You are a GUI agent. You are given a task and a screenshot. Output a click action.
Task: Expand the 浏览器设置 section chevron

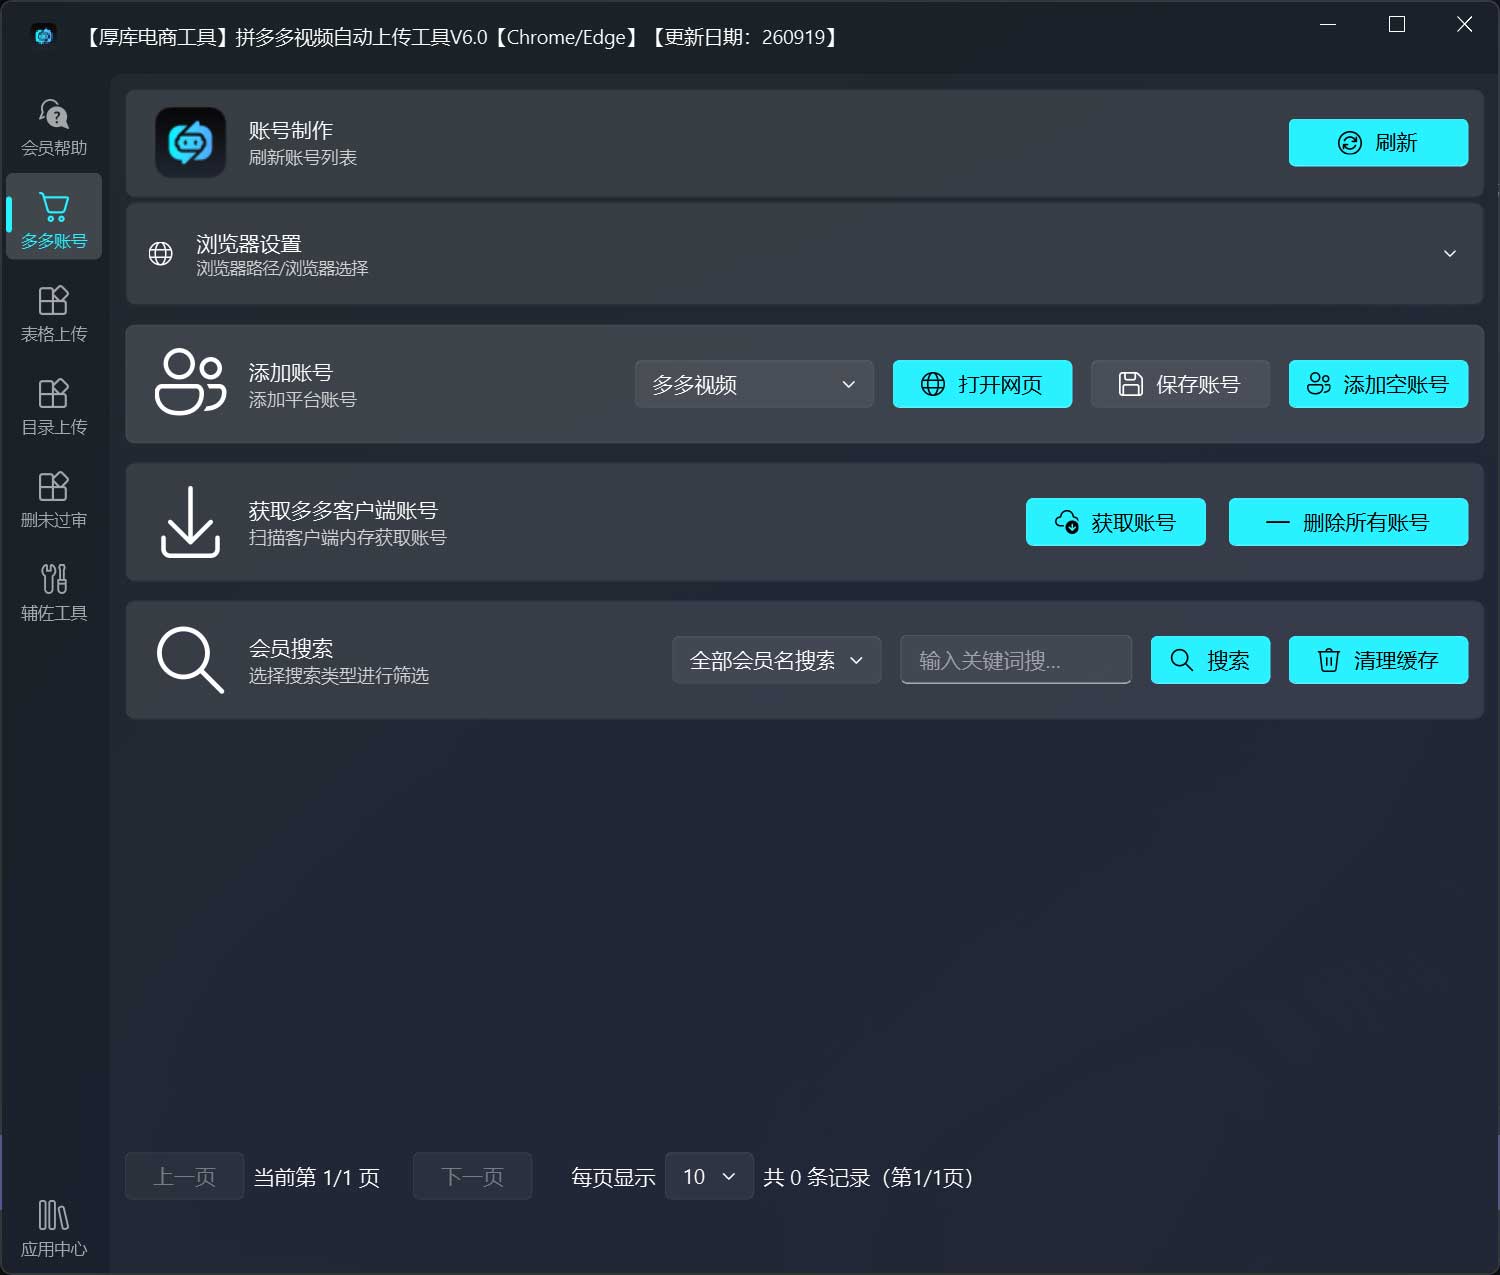coord(1450,254)
